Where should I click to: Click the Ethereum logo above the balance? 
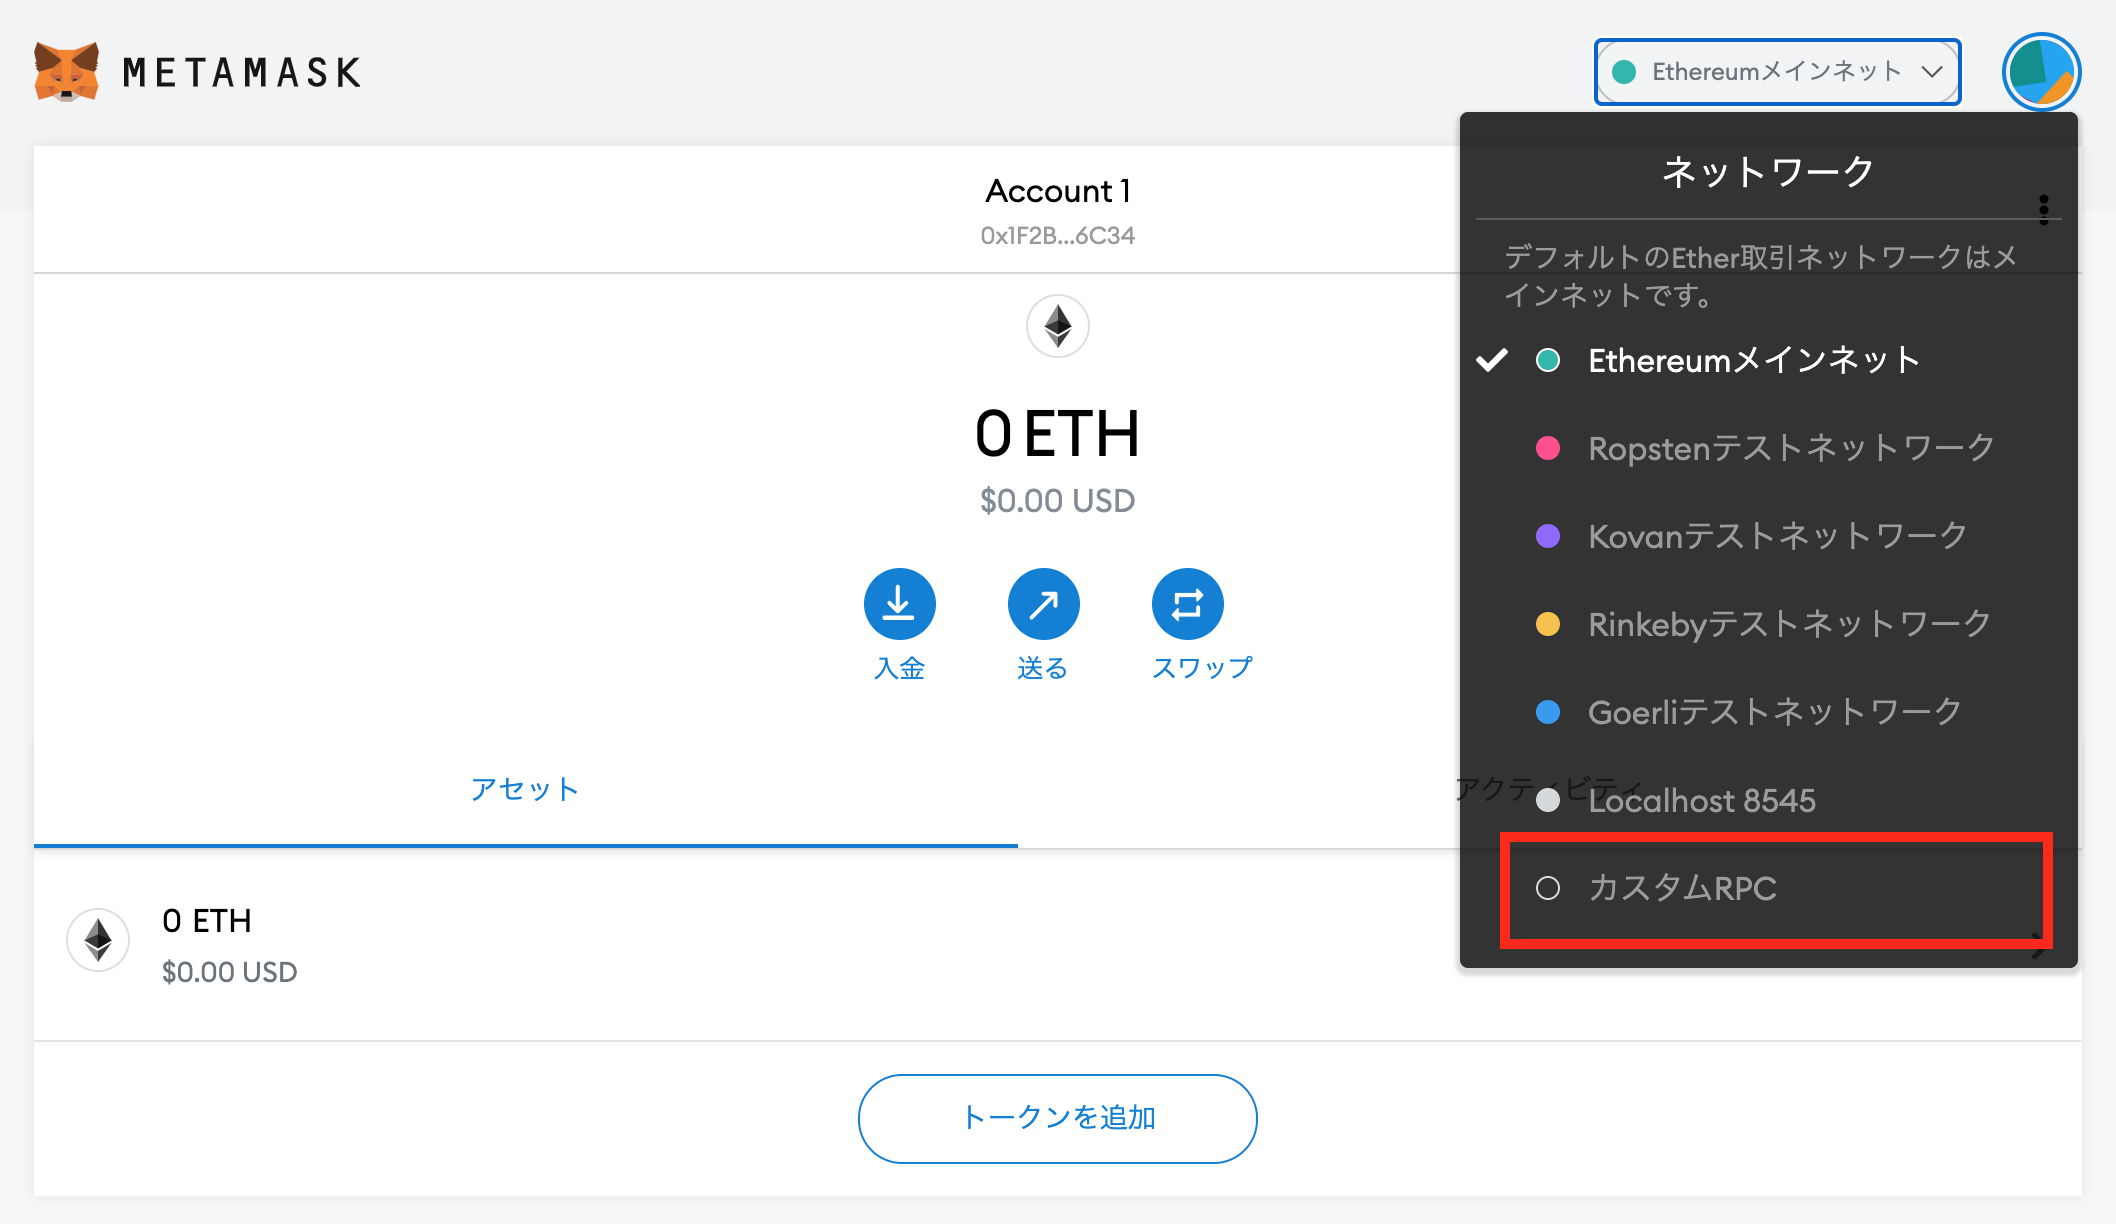(x=1058, y=326)
